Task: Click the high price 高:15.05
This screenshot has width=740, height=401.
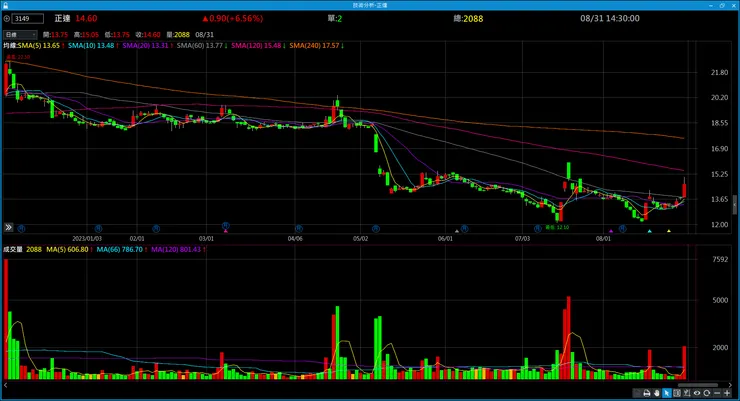Action: tap(86, 35)
